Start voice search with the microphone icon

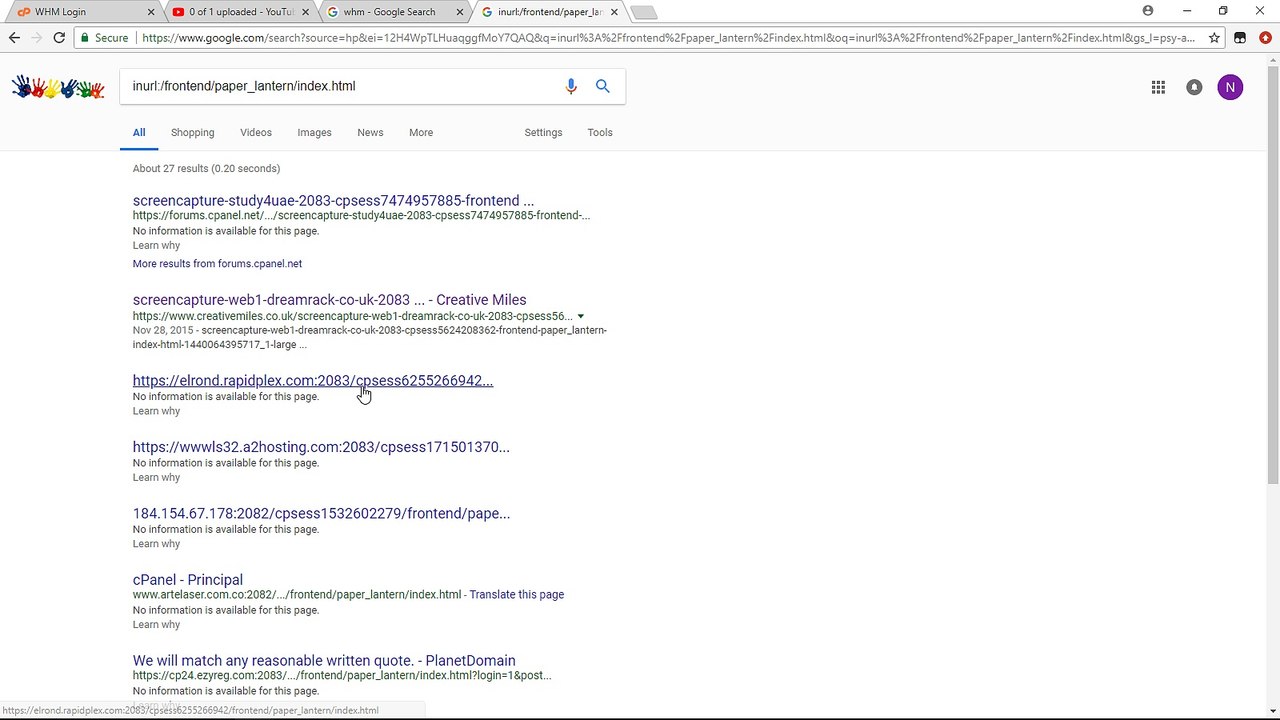point(571,87)
